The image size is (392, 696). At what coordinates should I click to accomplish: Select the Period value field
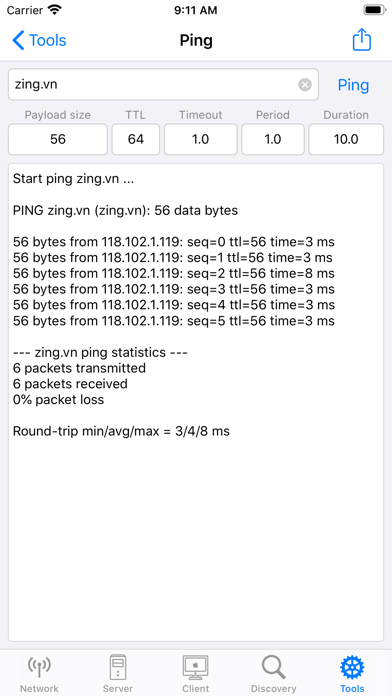coord(273,139)
